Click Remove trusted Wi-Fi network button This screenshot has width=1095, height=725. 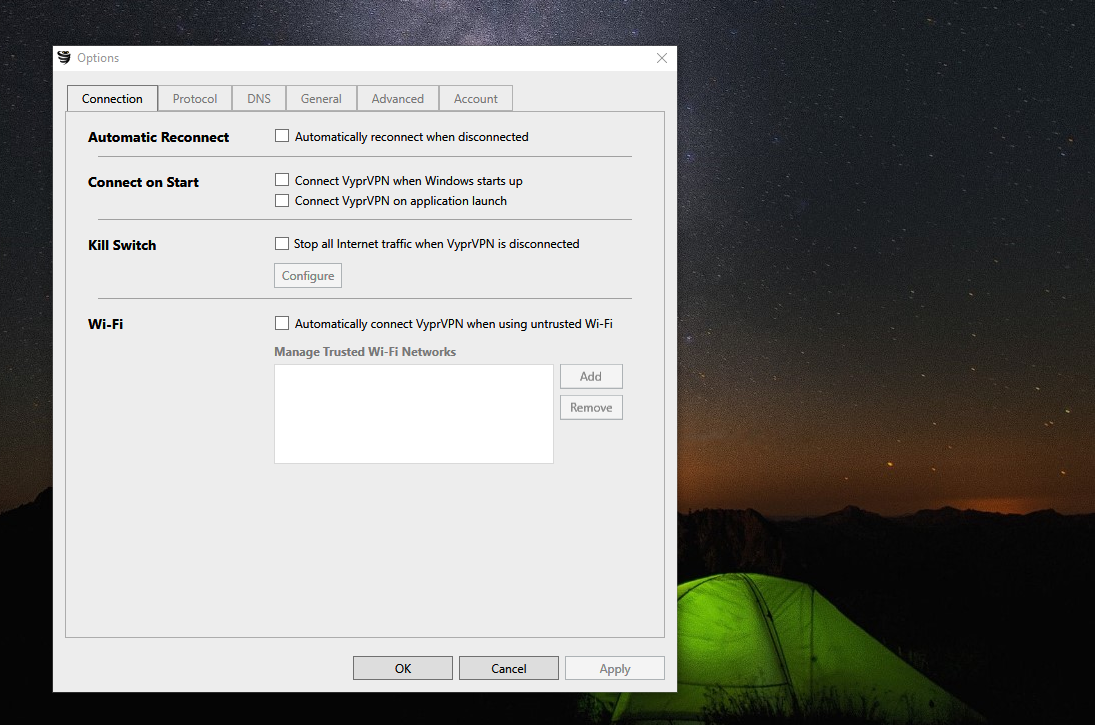(591, 407)
